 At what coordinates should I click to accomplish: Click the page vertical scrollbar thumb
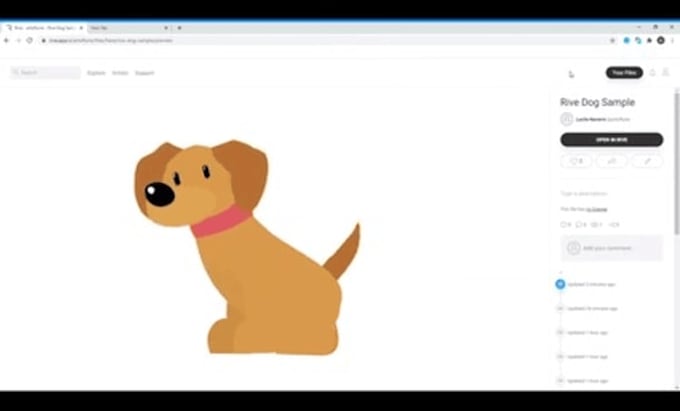coord(676,164)
